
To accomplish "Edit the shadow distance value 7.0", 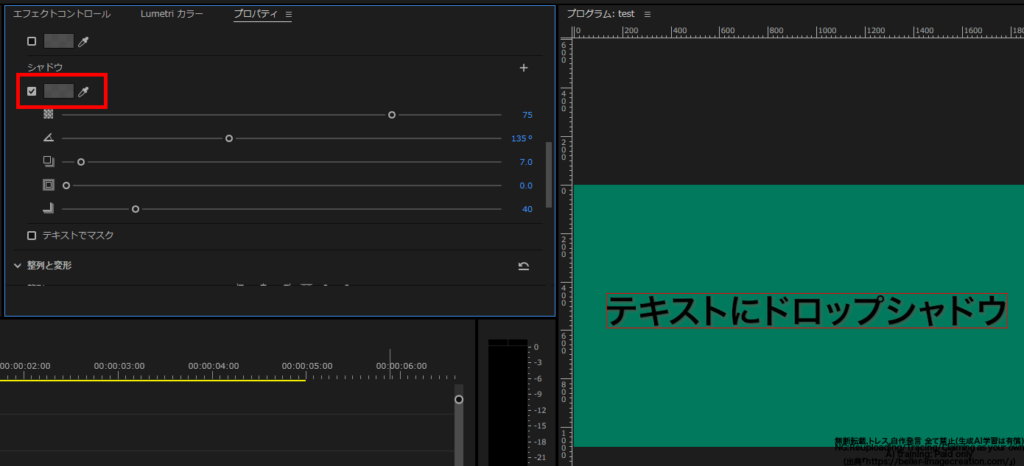I will [526, 162].
